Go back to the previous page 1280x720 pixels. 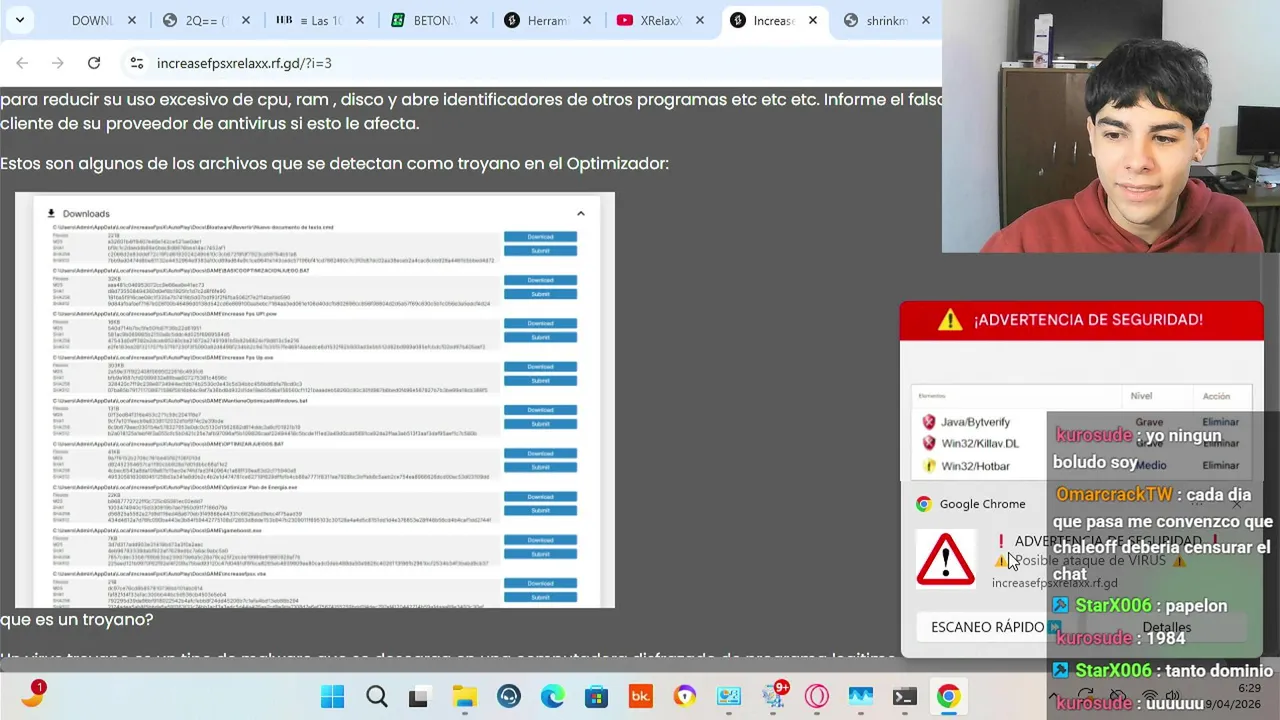coord(22,63)
